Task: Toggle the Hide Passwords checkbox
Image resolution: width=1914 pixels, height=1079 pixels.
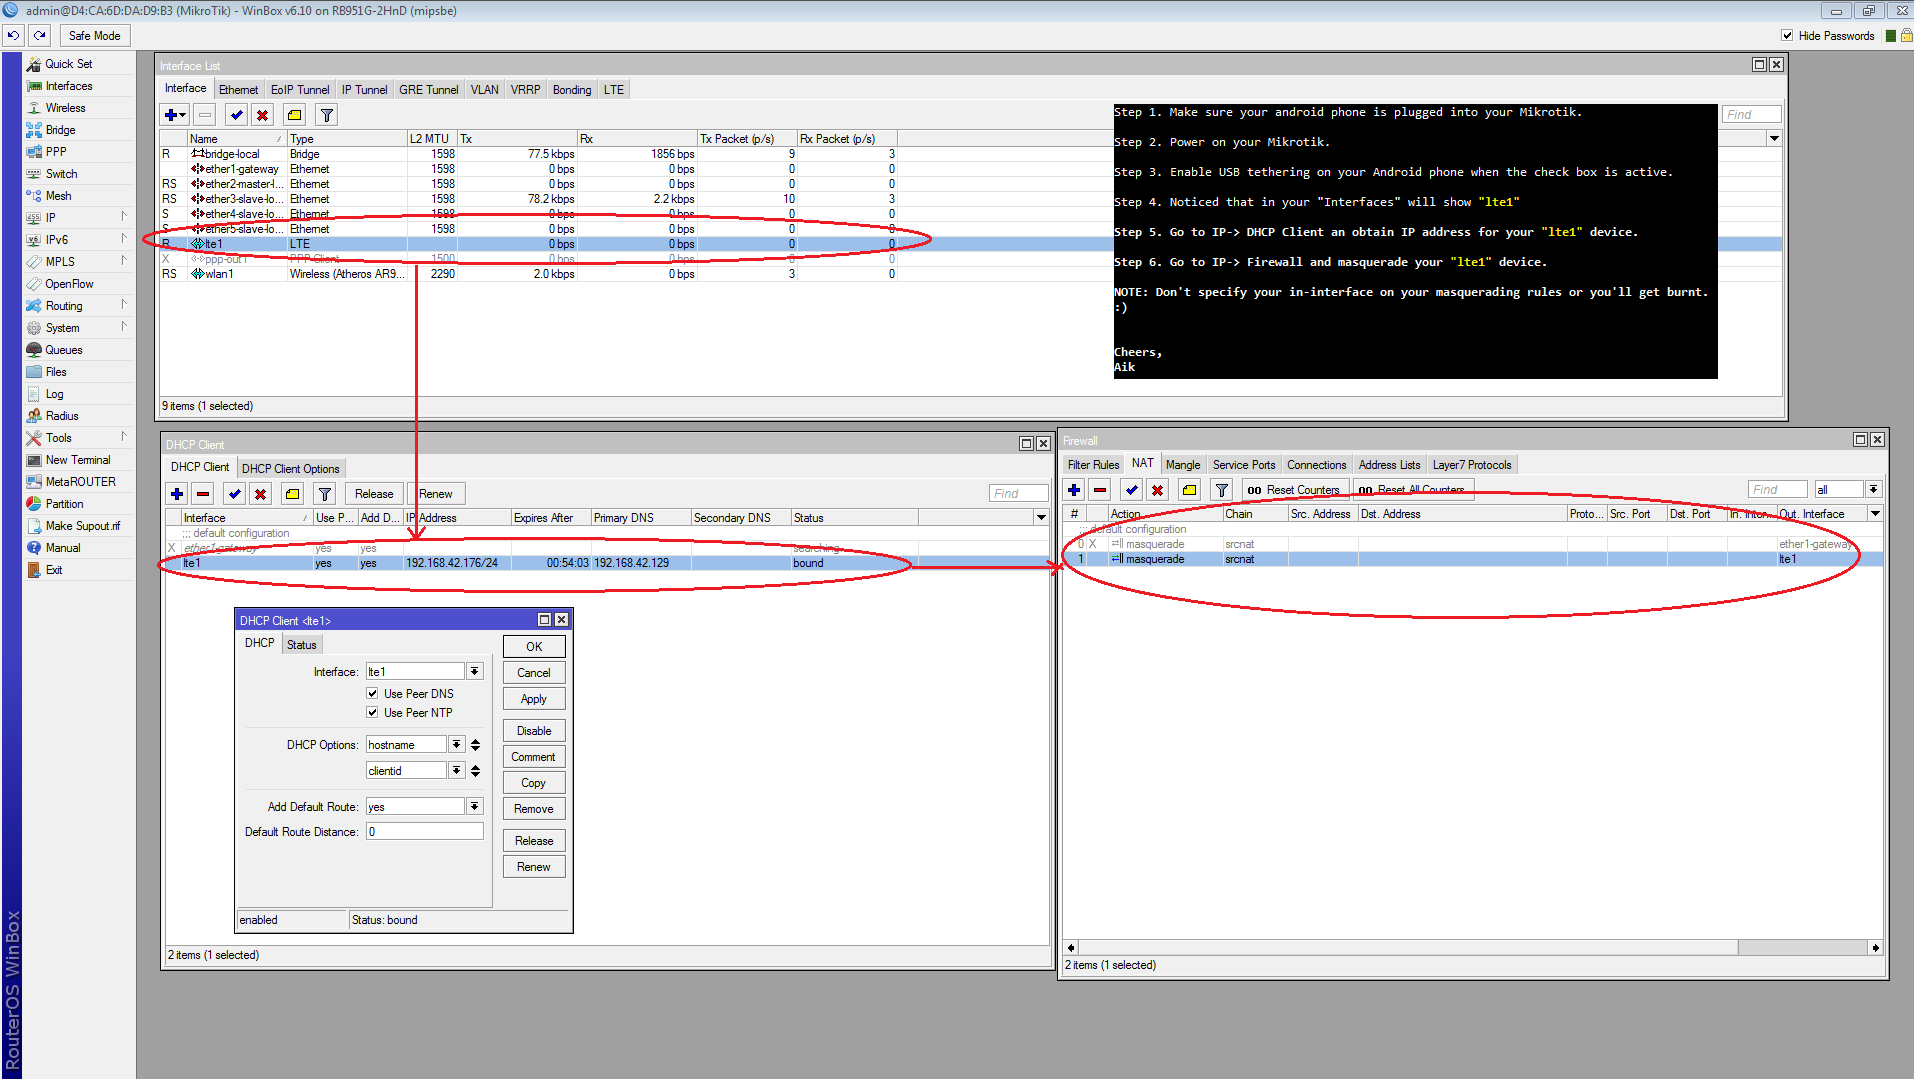Action: [x=1786, y=35]
